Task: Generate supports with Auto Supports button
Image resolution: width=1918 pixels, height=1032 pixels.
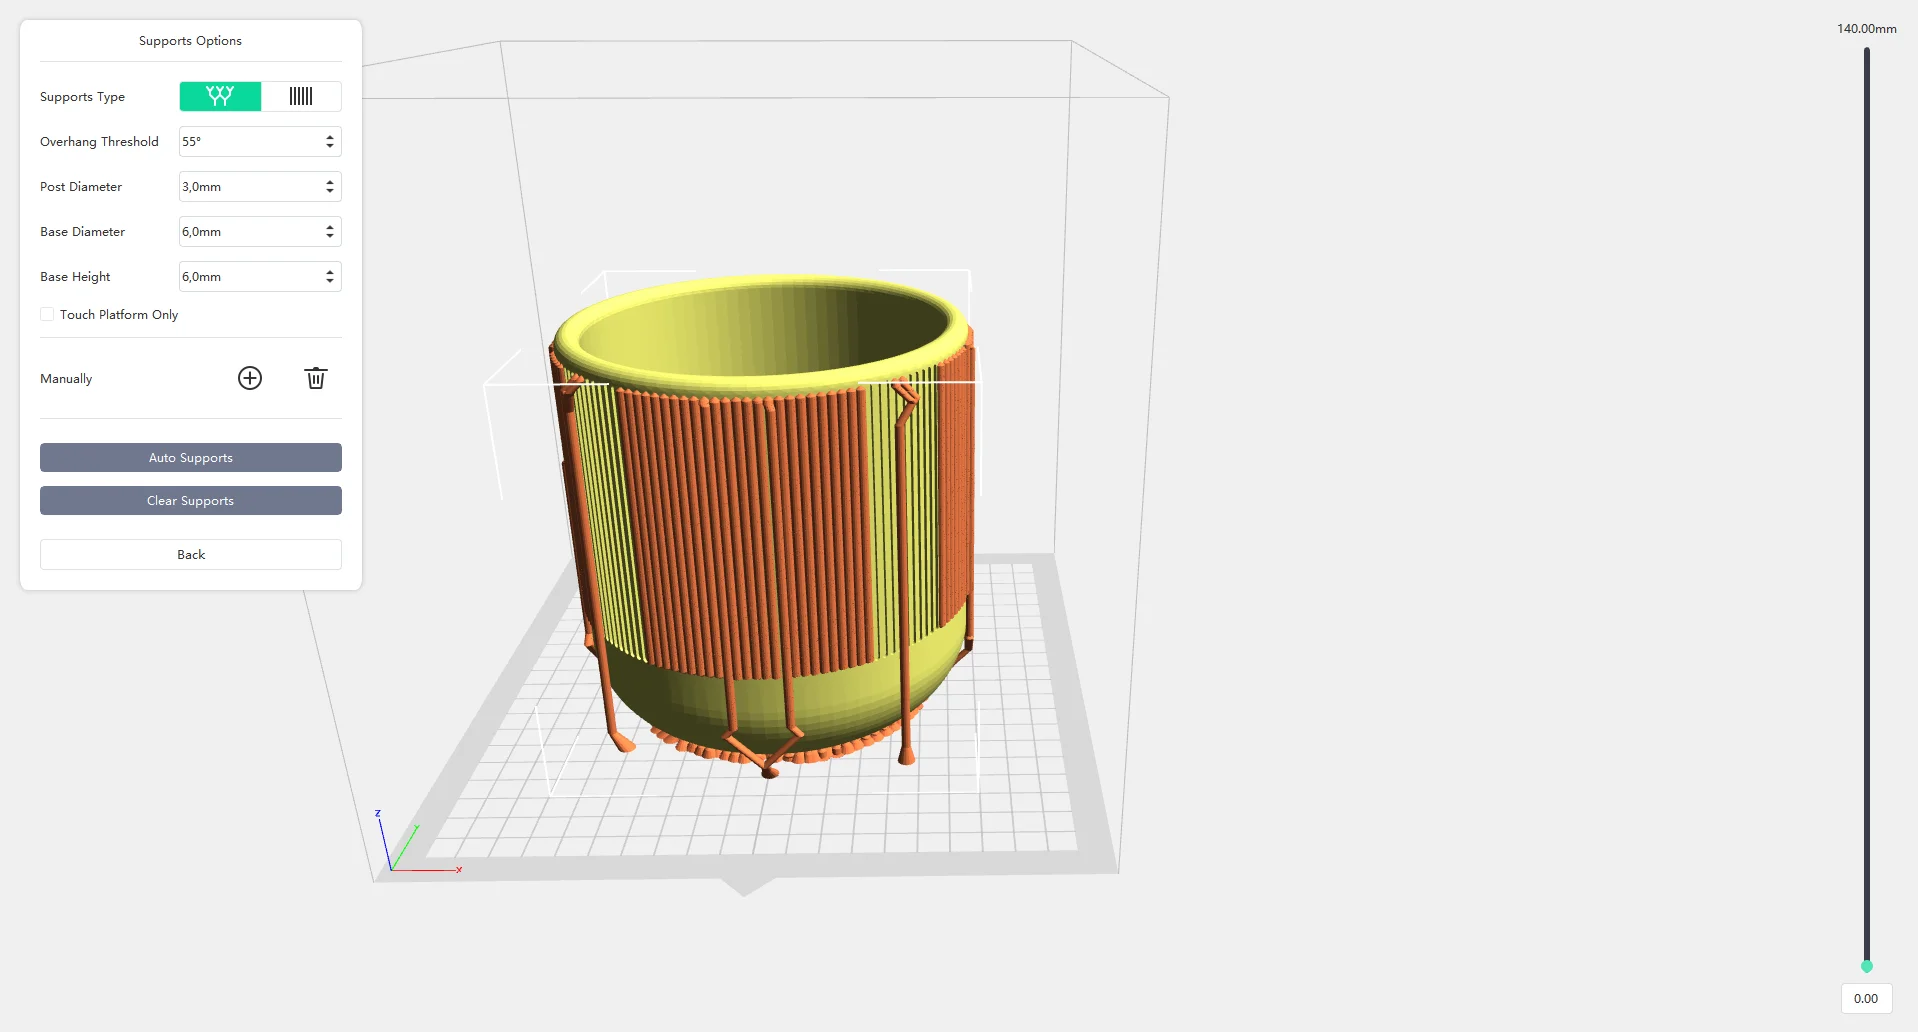Action: click(191, 458)
